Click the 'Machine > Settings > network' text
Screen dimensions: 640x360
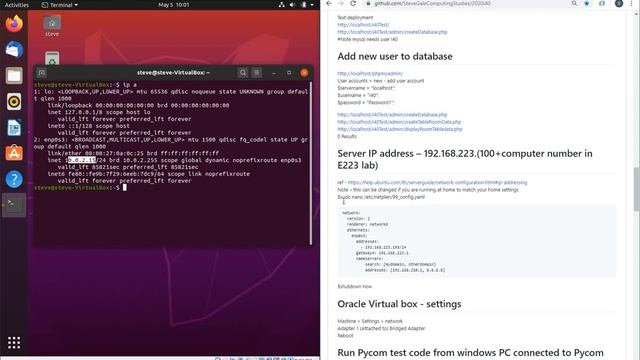370,321
